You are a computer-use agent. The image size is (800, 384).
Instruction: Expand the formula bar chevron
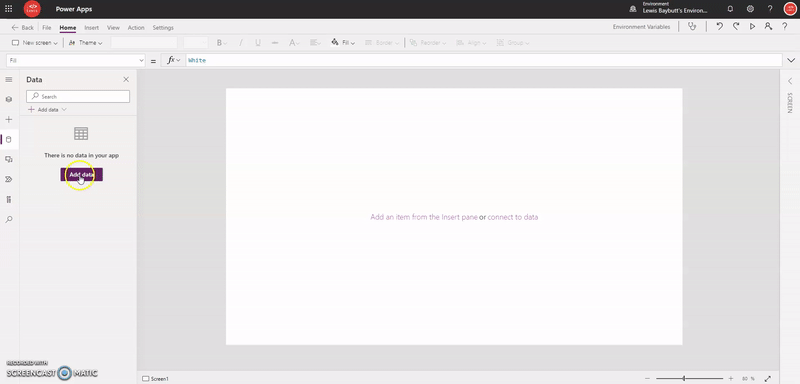[x=791, y=60]
